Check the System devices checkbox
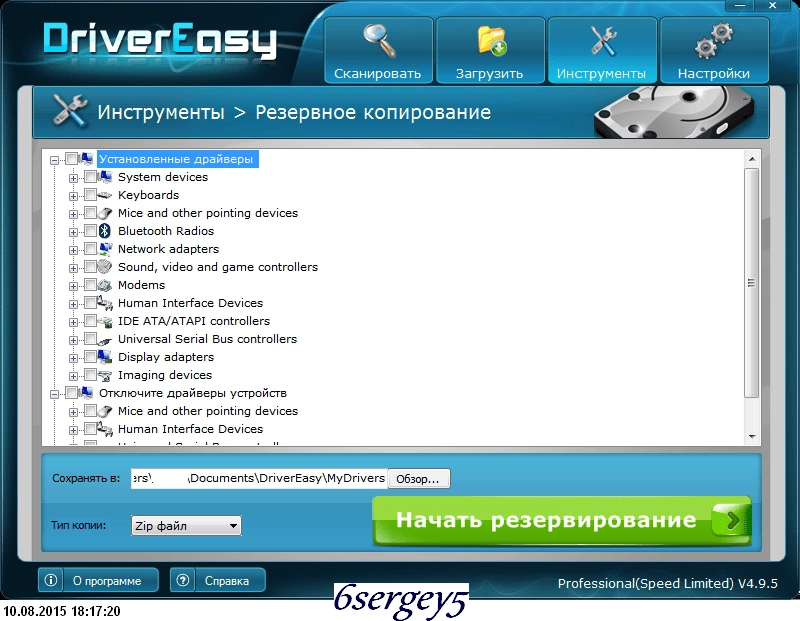Image resolution: width=800 pixels, height=621 pixels. point(90,177)
